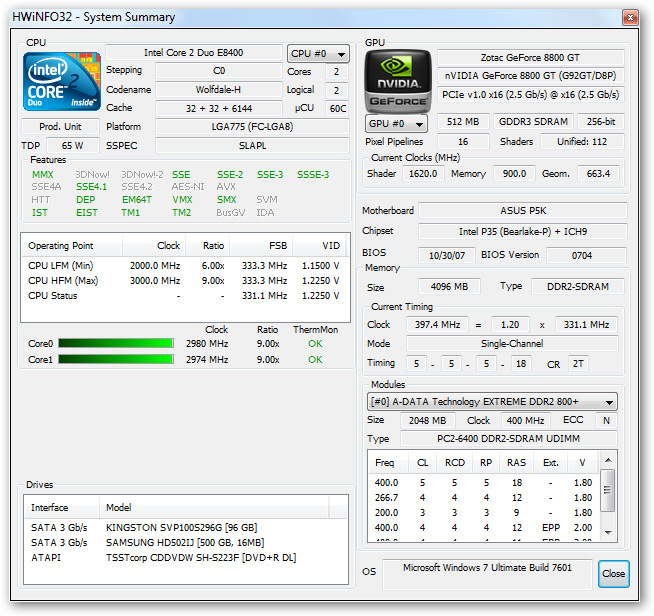Viewport: 654px width, 616px height.
Task: Click the nVIDIA GeForce 8800 GT (G92GT/D8P) field
Action: (531, 76)
